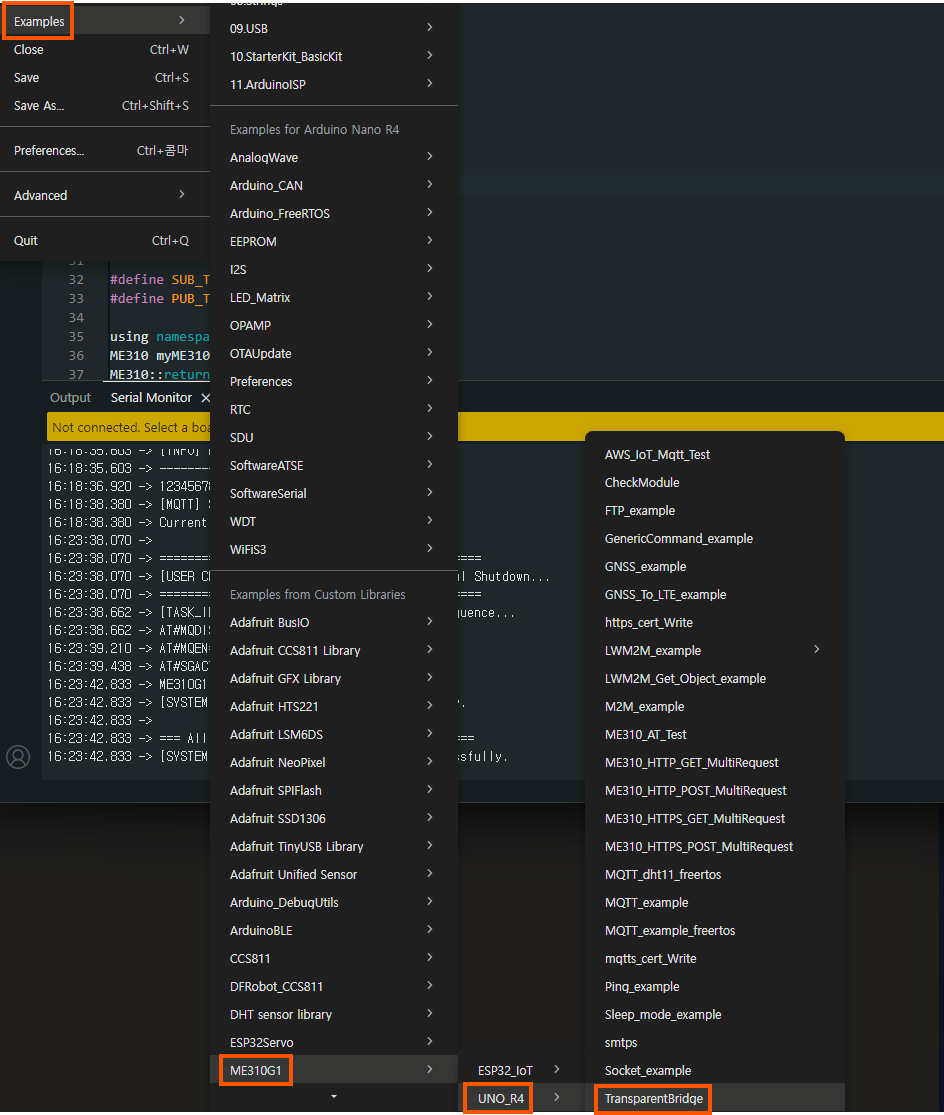This screenshot has height=1115, width=944.
Task: Open Adafruit CCS811 Library examples
Action: tap(333, 651)
